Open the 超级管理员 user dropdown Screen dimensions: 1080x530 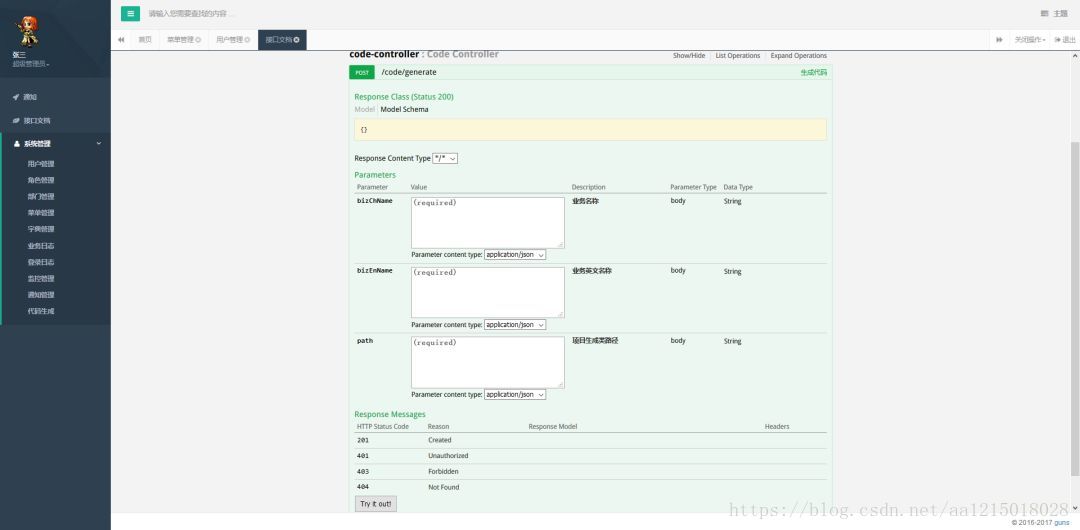pos(31,64)
